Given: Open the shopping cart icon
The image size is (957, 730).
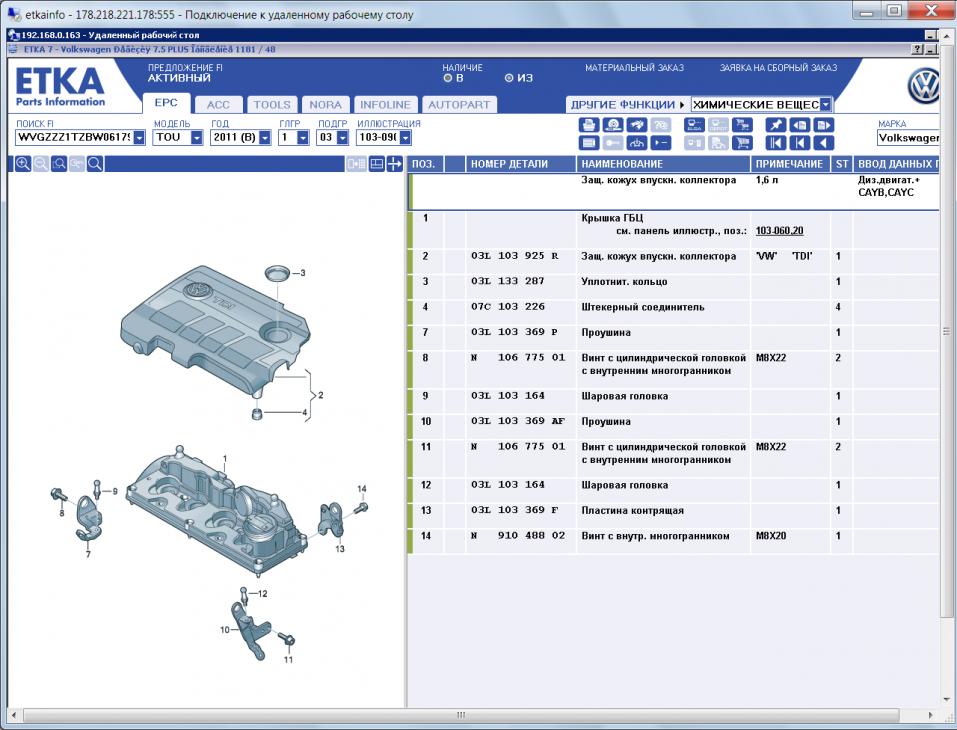Looking at the screenshot, I should (x=742, y=143).
